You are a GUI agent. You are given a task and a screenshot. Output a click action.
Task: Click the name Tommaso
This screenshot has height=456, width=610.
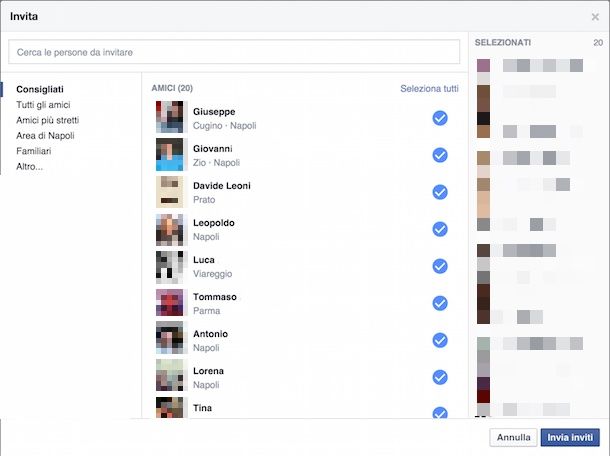[x=215, y=297]
